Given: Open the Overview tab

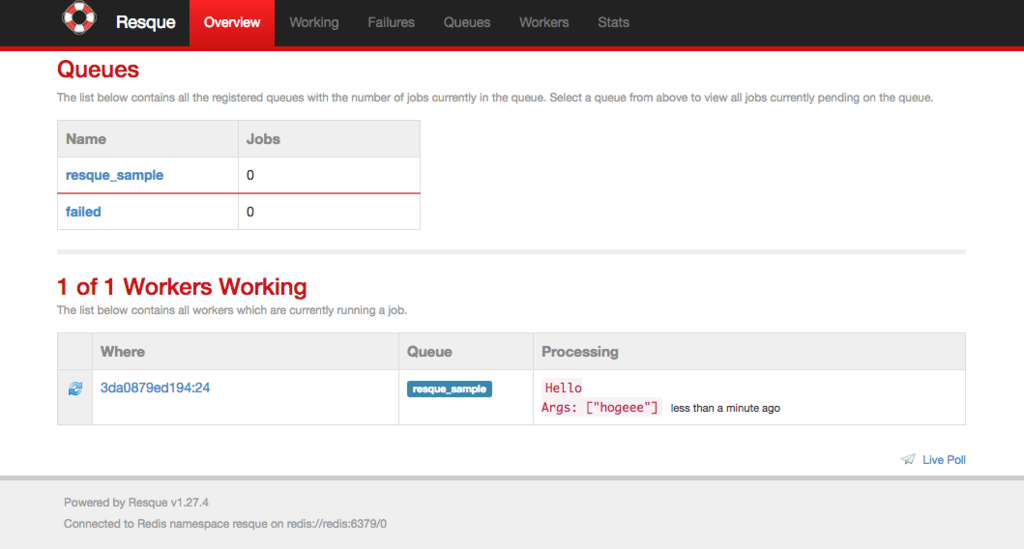Looking at the screenshot, I should [232, 23].
